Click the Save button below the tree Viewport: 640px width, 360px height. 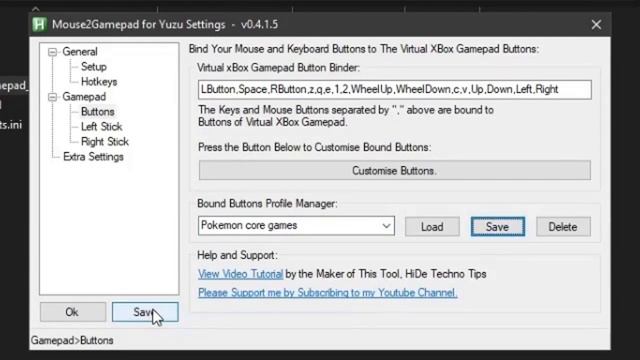(145, 312)
